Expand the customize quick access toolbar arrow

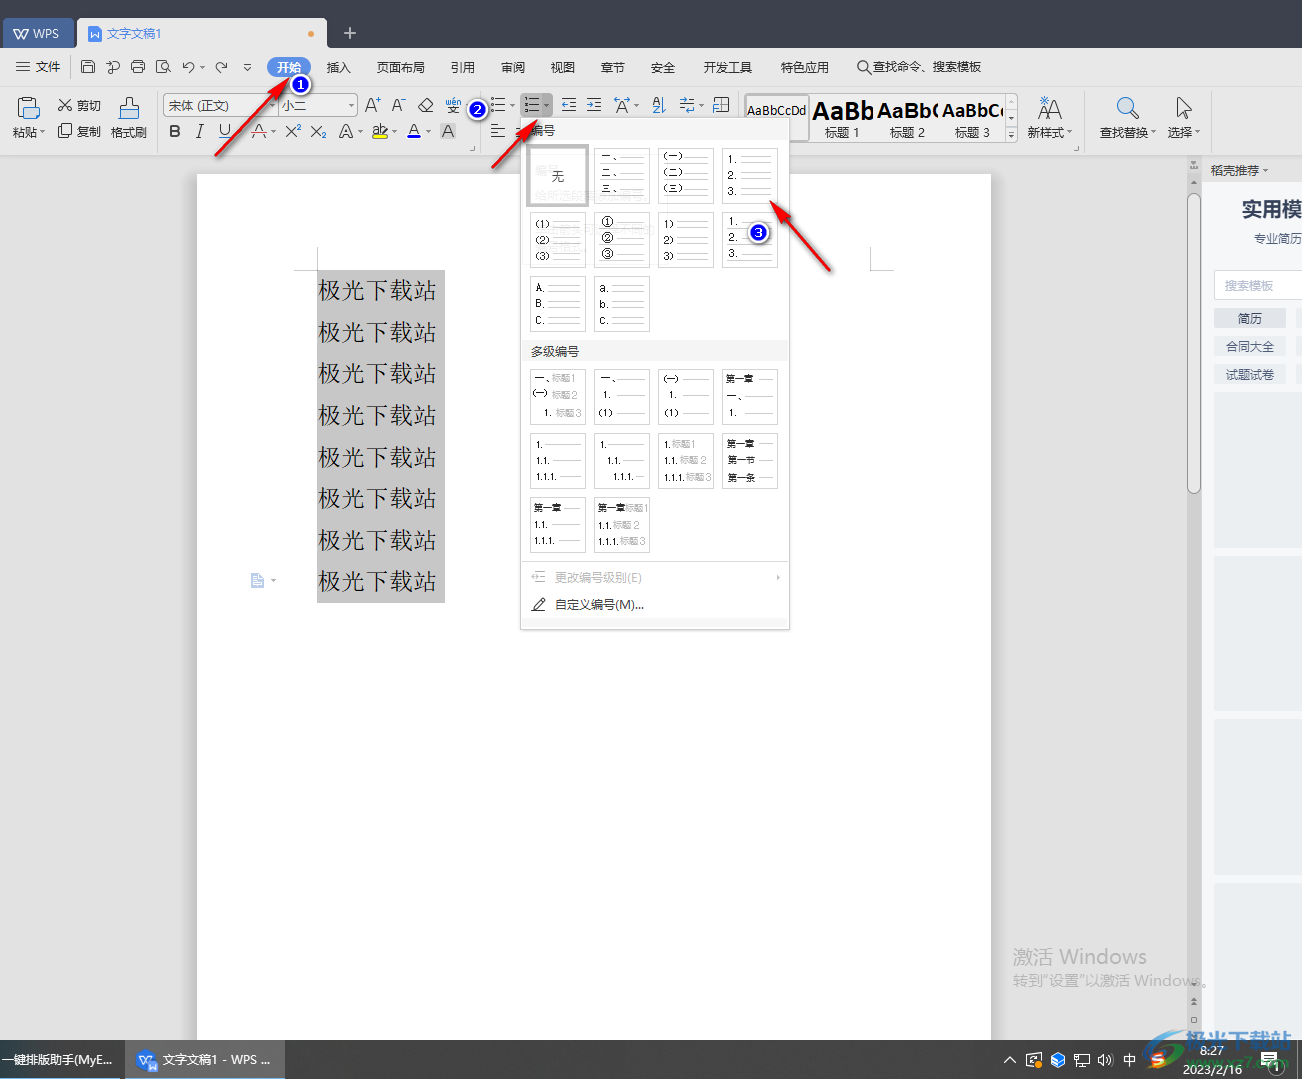point(248,67)
